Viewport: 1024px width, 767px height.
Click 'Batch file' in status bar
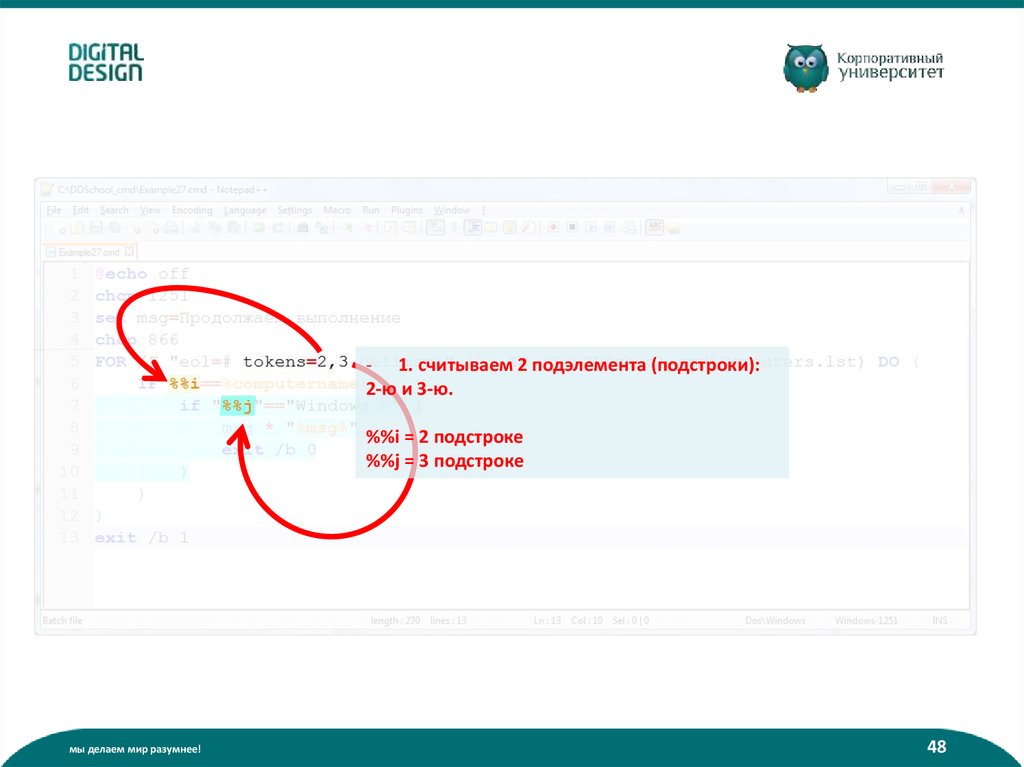tap(62, 620)
